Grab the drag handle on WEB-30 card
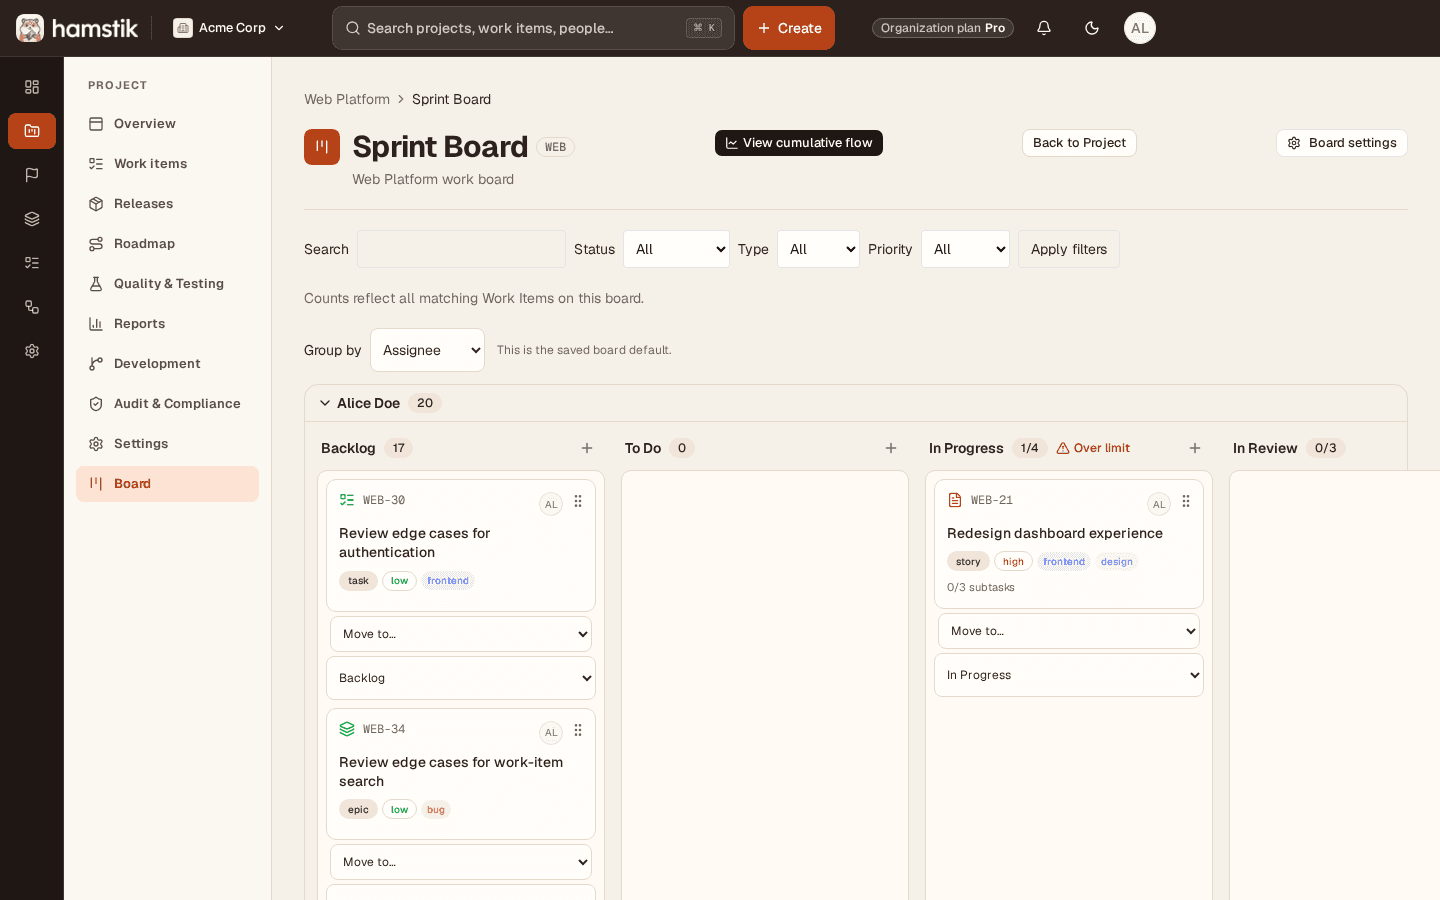The image size is (1440, 900). tap(578, 501)
